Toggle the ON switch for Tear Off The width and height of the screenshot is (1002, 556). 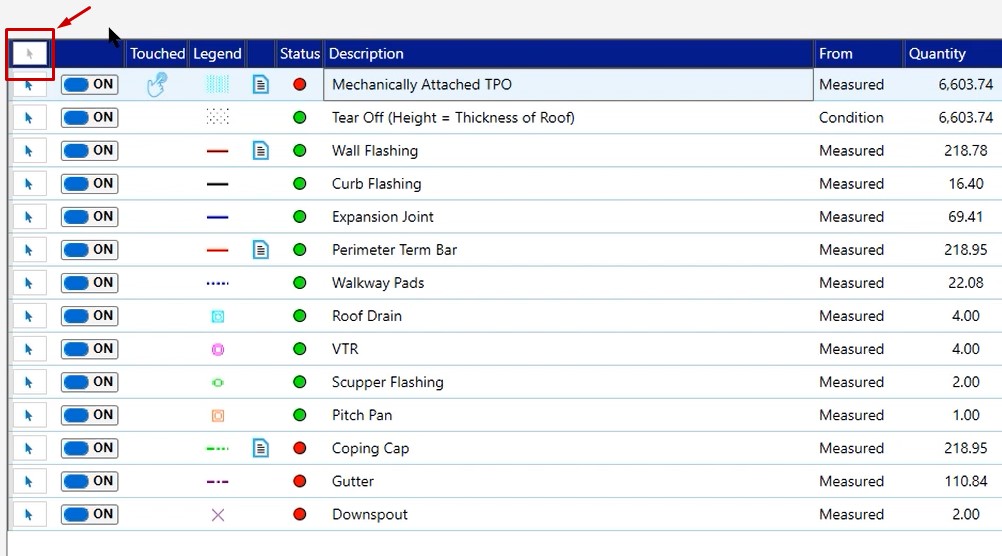coord(89,118)
